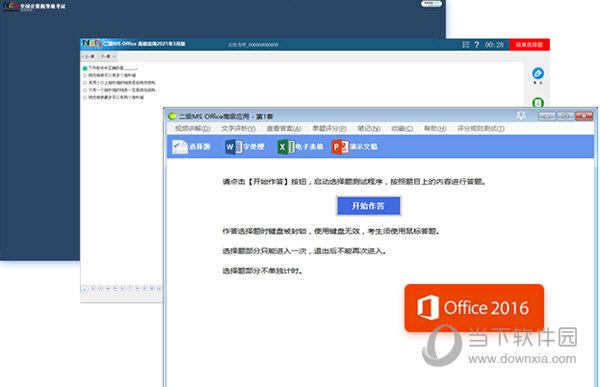Click the front window title 二级MS Office高级应用 - 第1套
The height and width of the screenshot is (387, 600).
[226, 116]
